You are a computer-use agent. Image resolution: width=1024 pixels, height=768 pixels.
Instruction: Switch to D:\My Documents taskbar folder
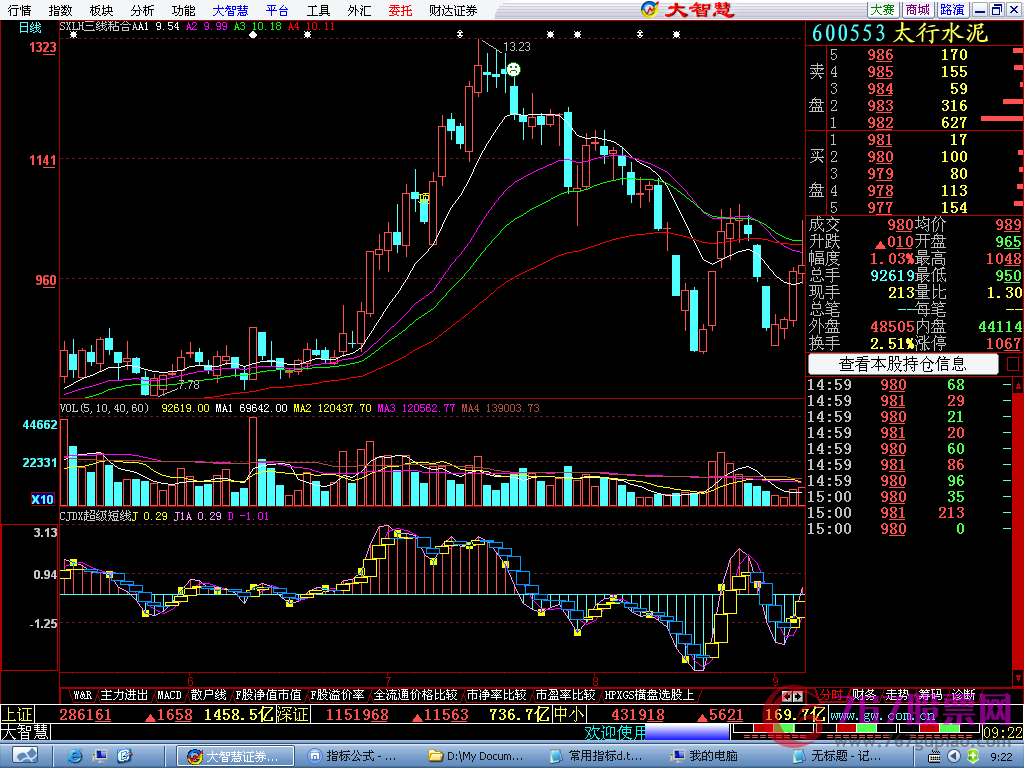coord(478,756)
